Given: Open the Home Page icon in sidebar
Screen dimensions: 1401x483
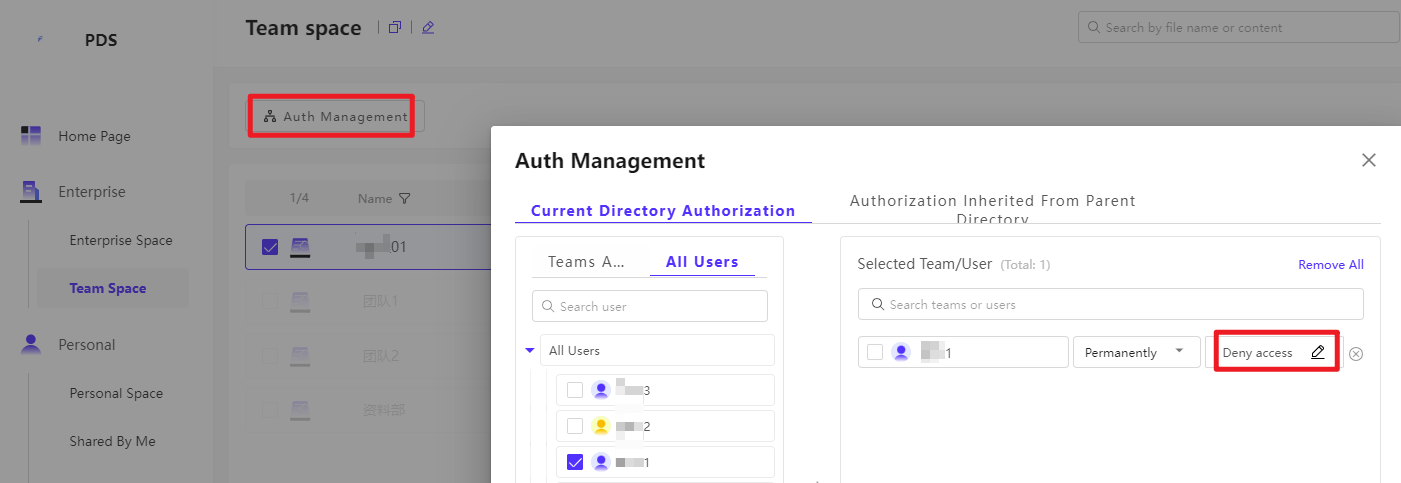Looking at the screenshot, I should [31, 135].
